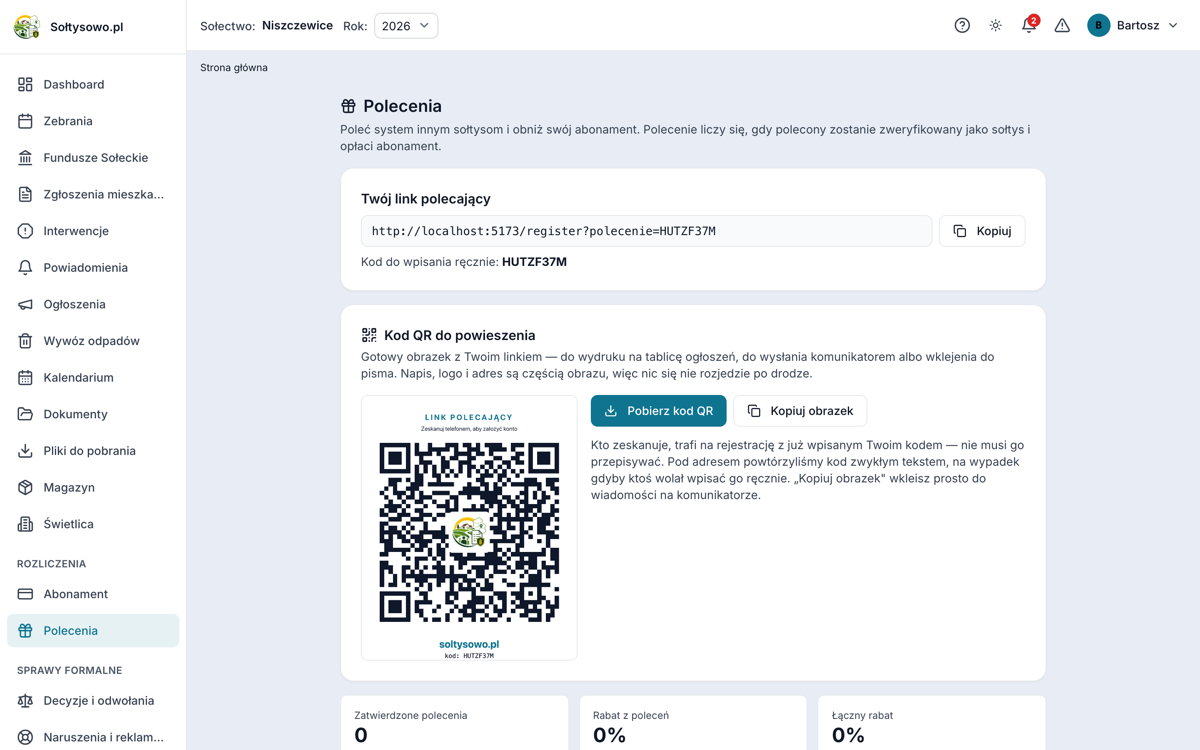Click the Kopiuj obrazek button
1200x750 pixels.
coord(800,411)
